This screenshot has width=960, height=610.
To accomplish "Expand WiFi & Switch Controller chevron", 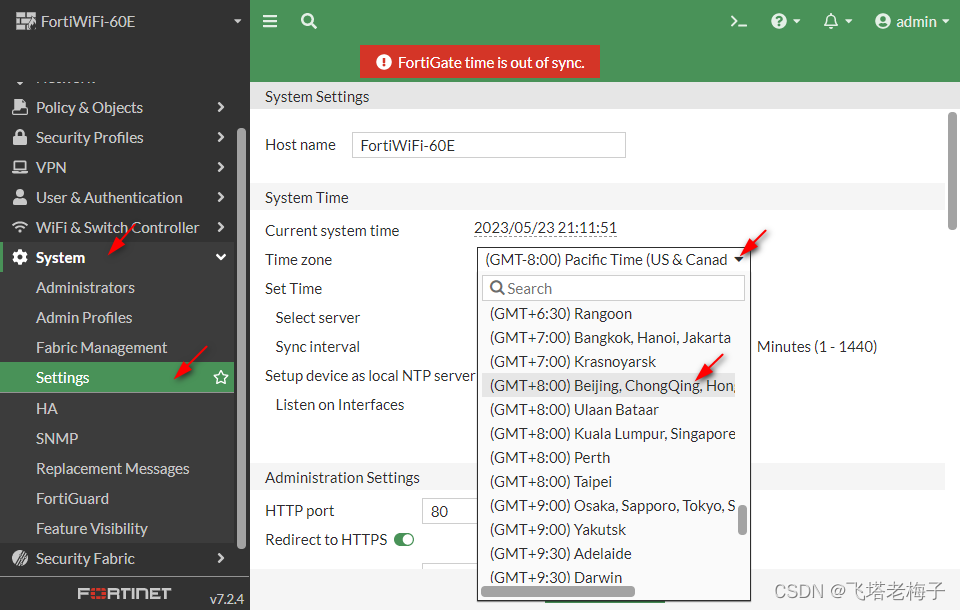I will 221,227.
